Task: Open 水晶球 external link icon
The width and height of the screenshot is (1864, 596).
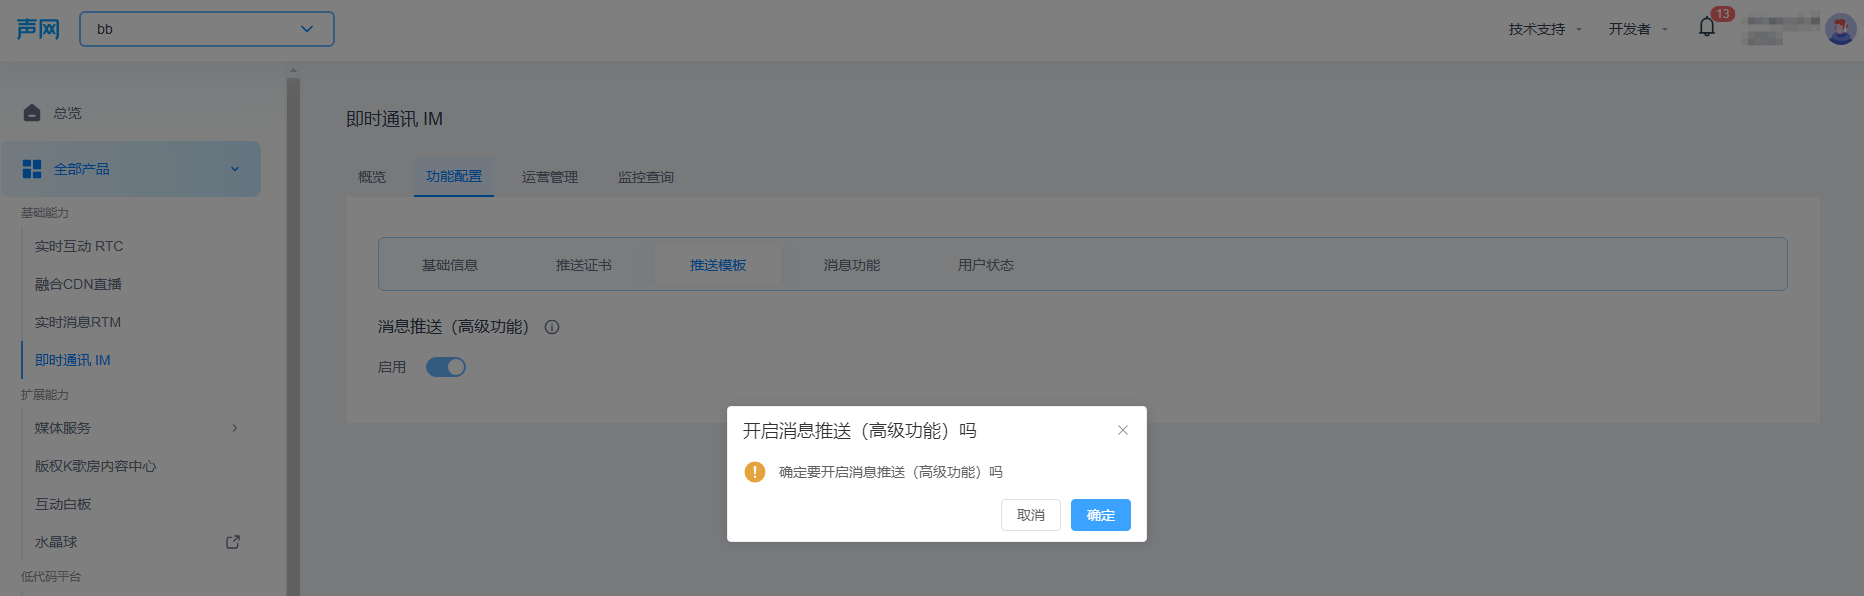Action: (233, 542)
